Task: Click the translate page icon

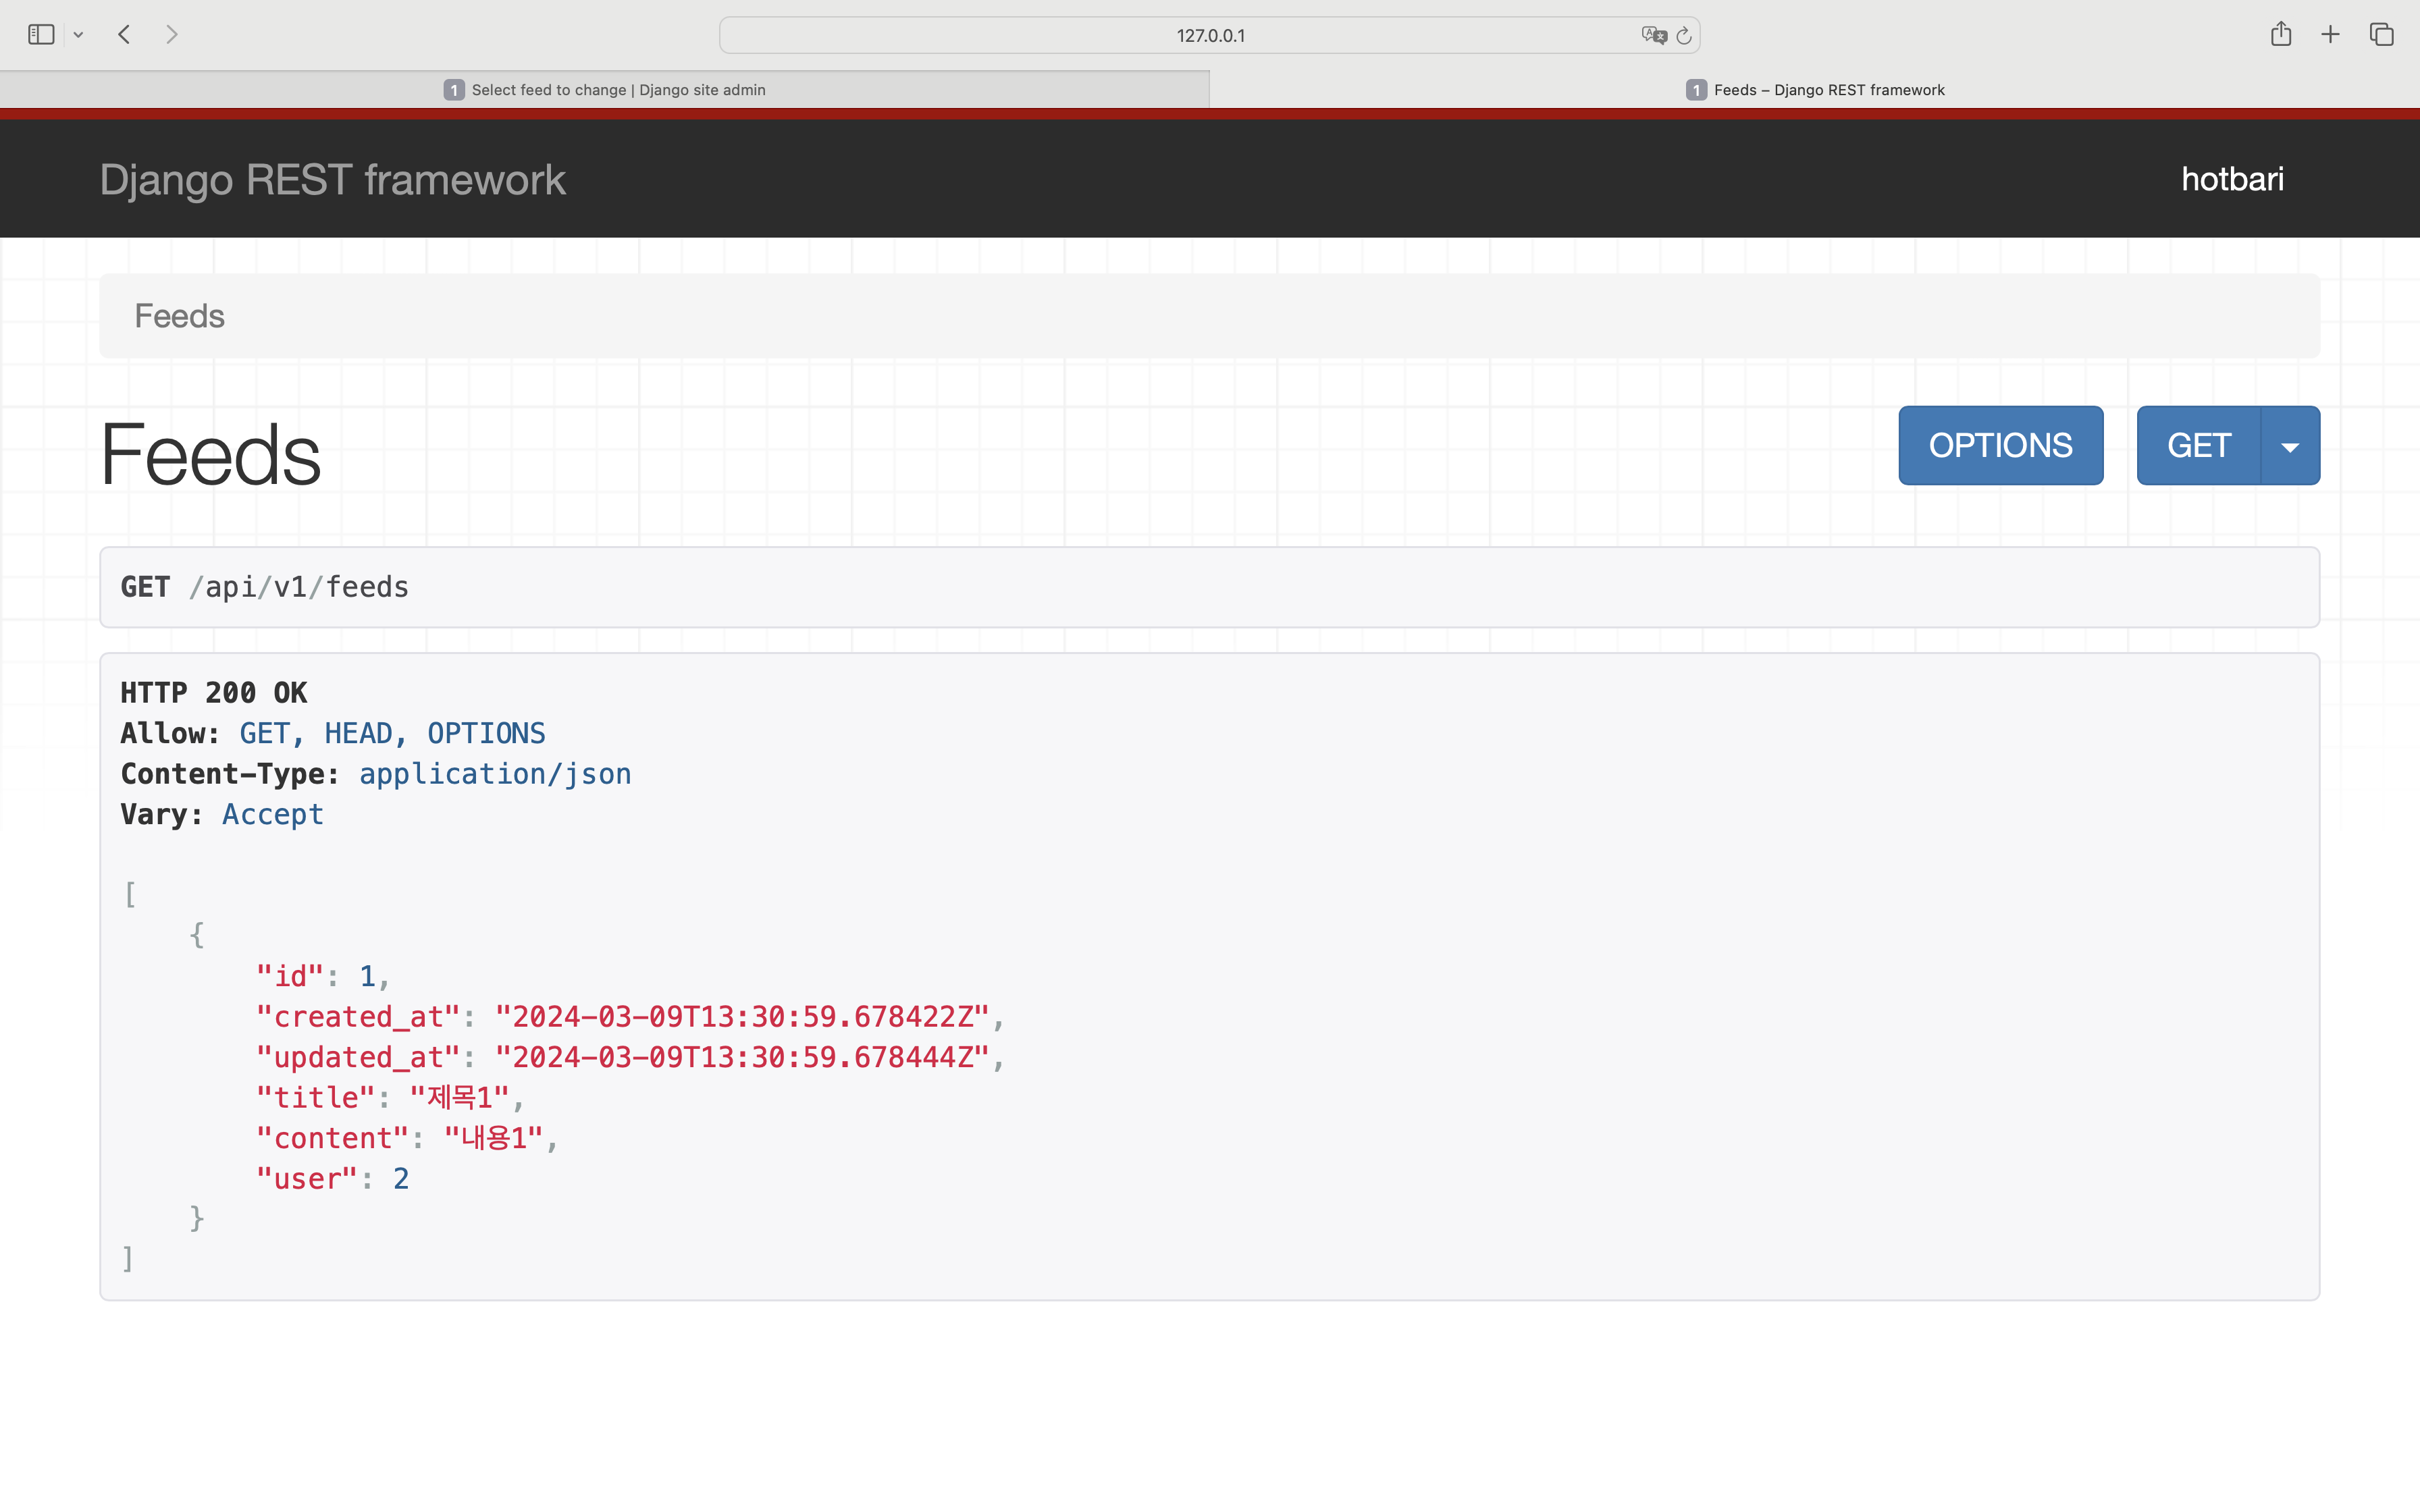Action: (1654, 35)
